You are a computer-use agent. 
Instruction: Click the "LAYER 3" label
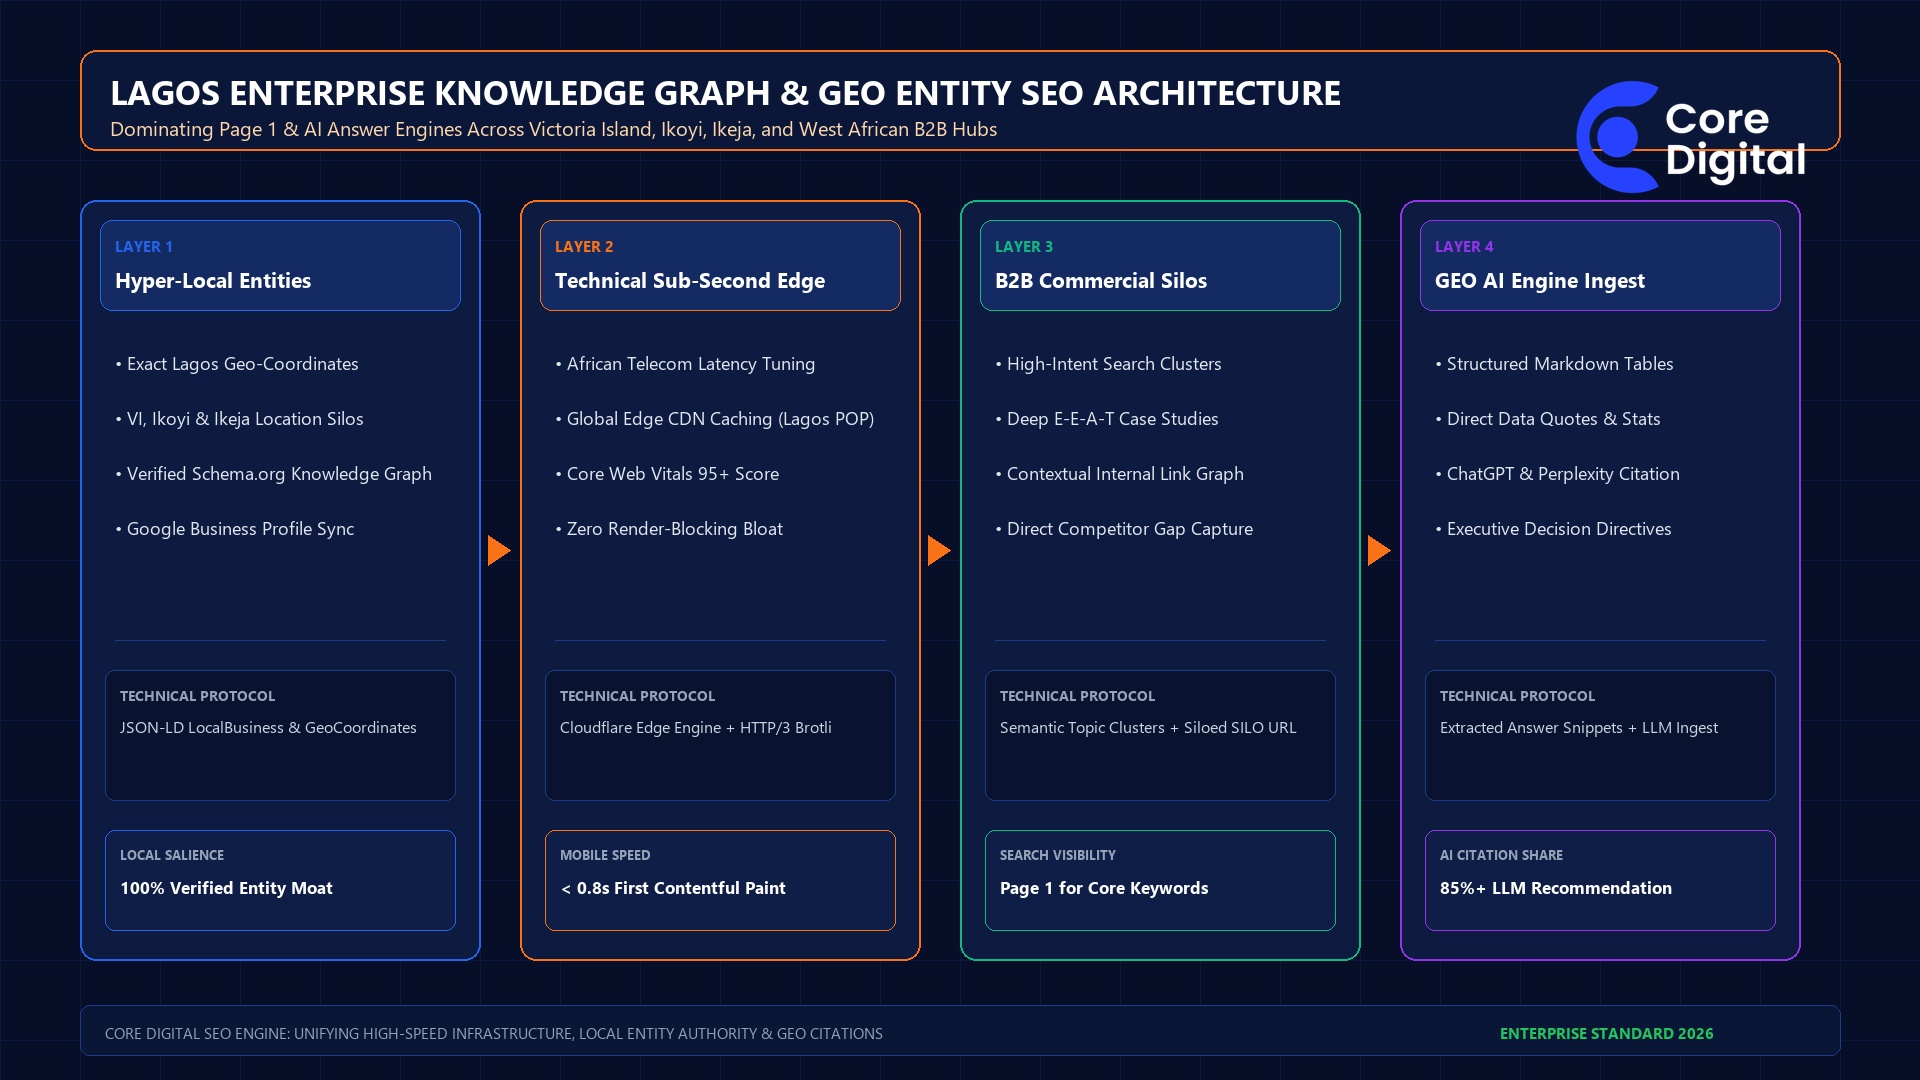(1024, 246)
